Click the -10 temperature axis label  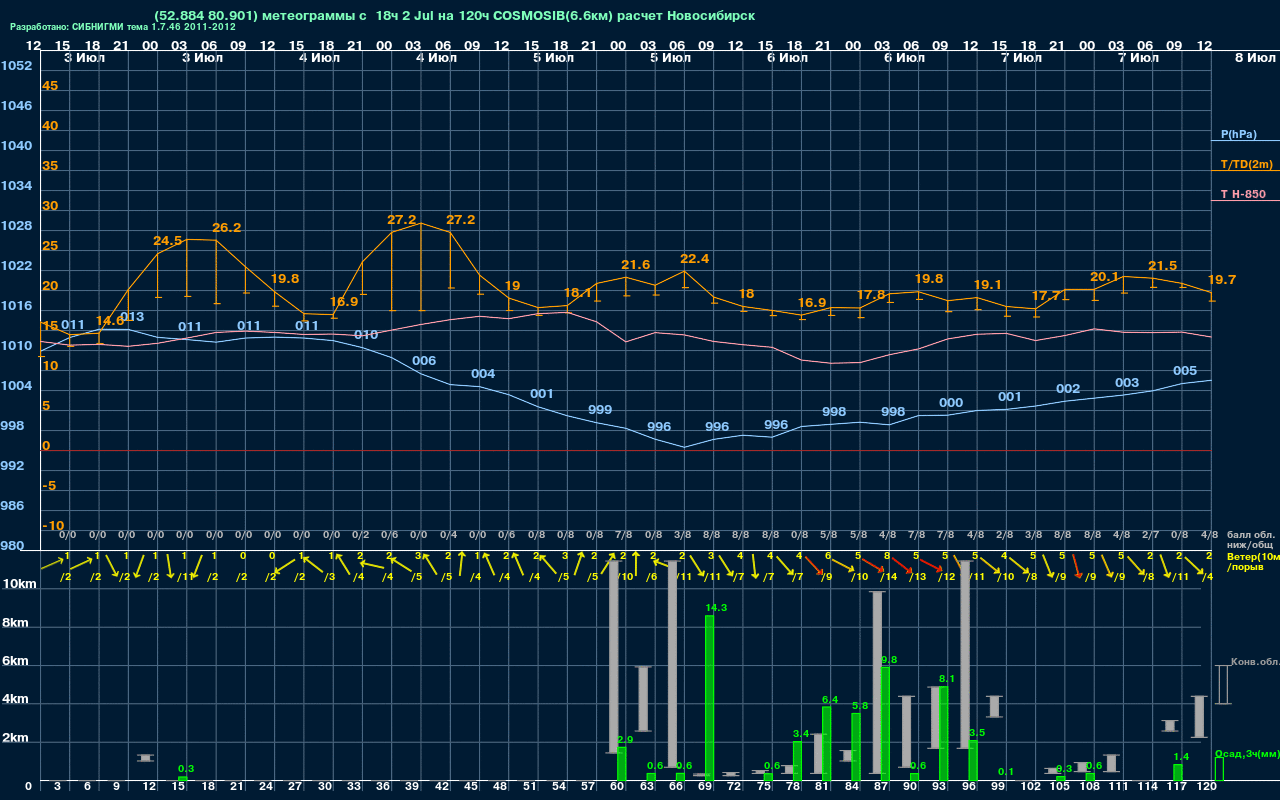(54, 526)
